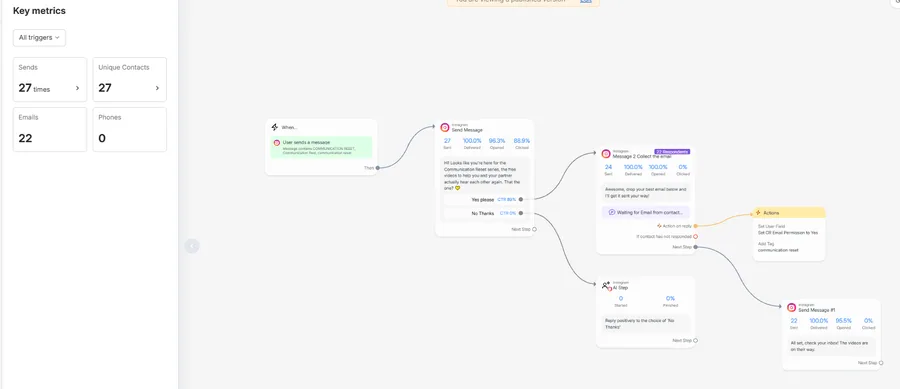900x389 pixels.
Task: Click the chat icon in Waiting for Email
Action: click(612, 212)
